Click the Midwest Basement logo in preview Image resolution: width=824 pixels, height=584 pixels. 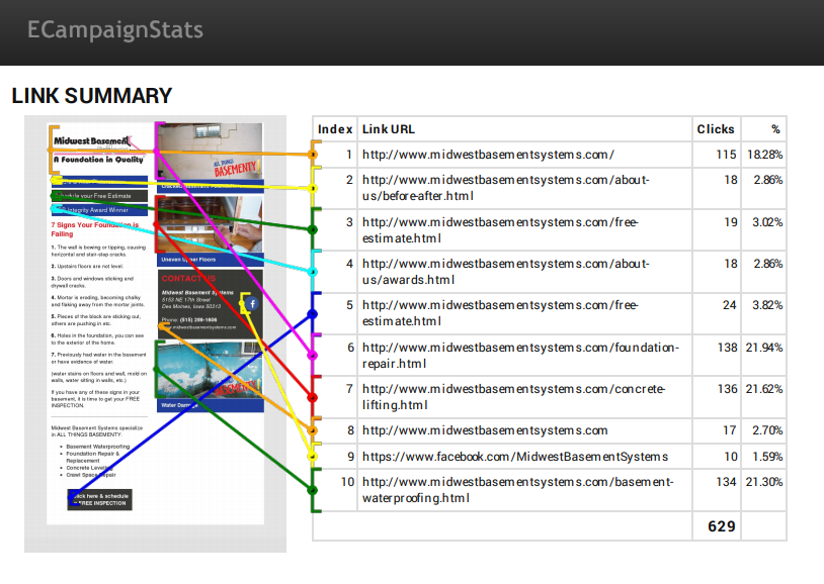(99, 150)
